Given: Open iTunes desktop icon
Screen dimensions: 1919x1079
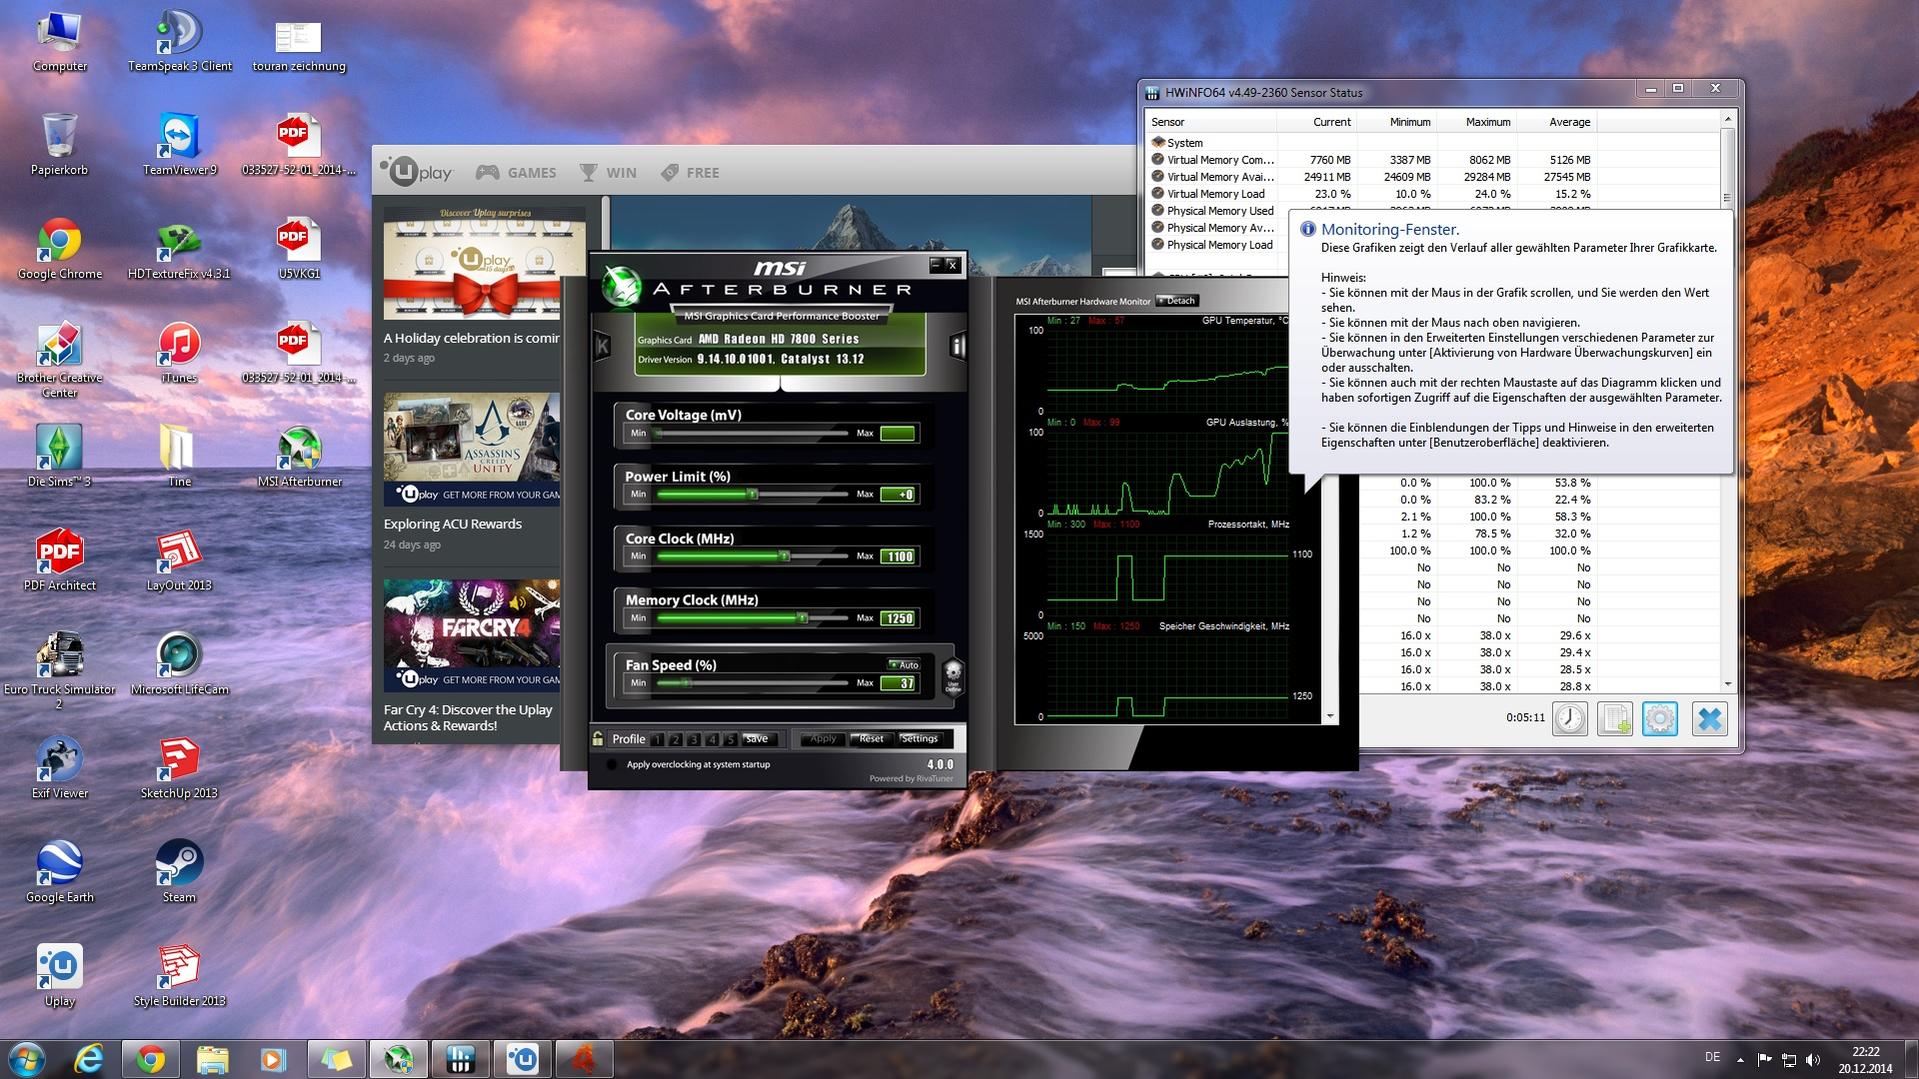Looking at the screenshot, I should pos(180,353).
